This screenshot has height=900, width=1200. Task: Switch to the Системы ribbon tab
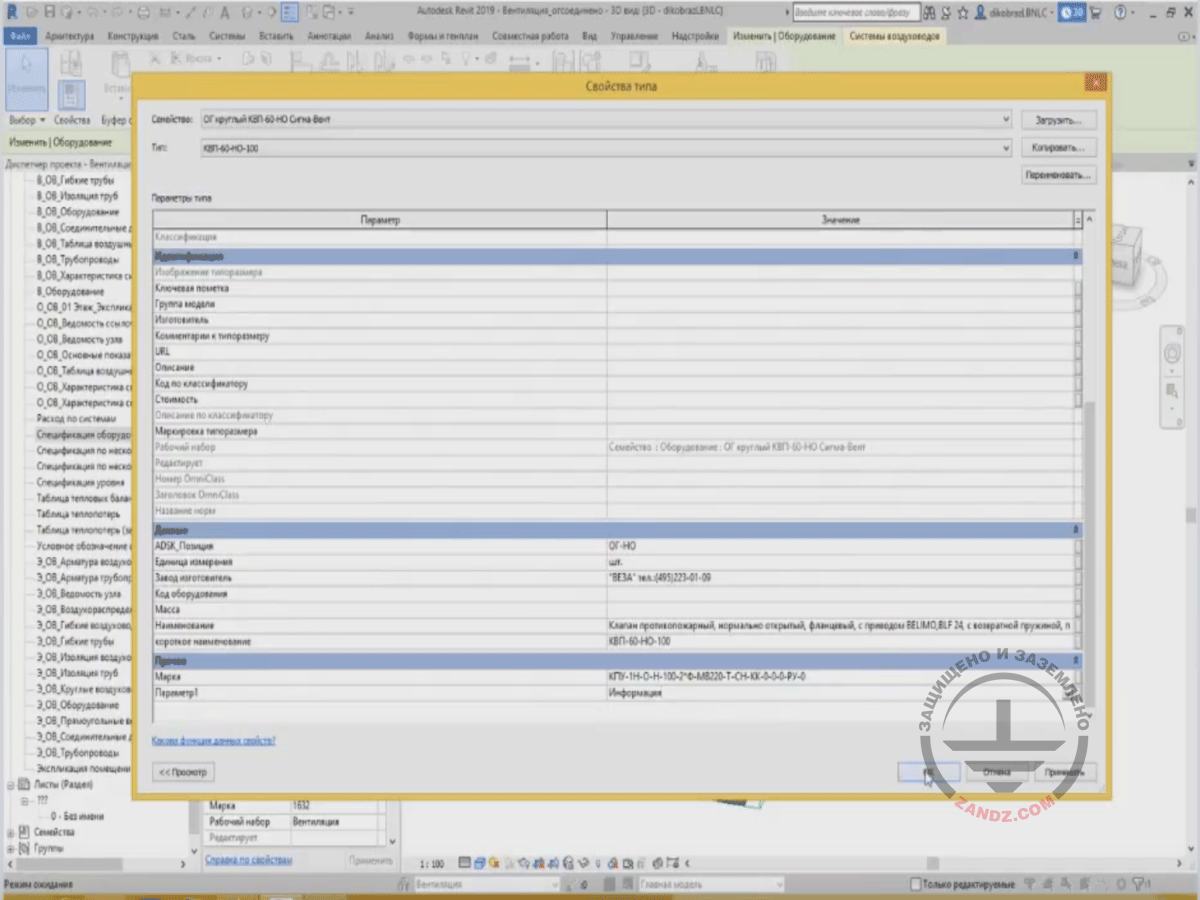click(x=226, y=36)
